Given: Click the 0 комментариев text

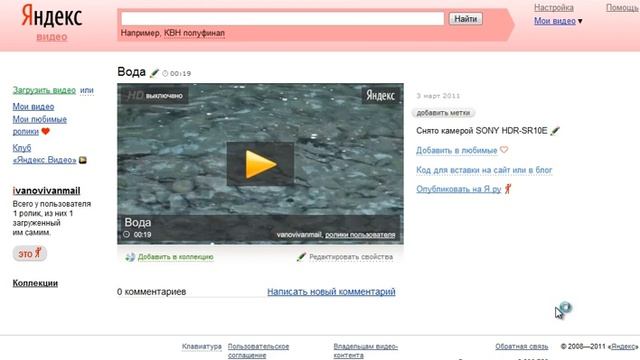Looking at the screenshot, I should tap(151, 292).
